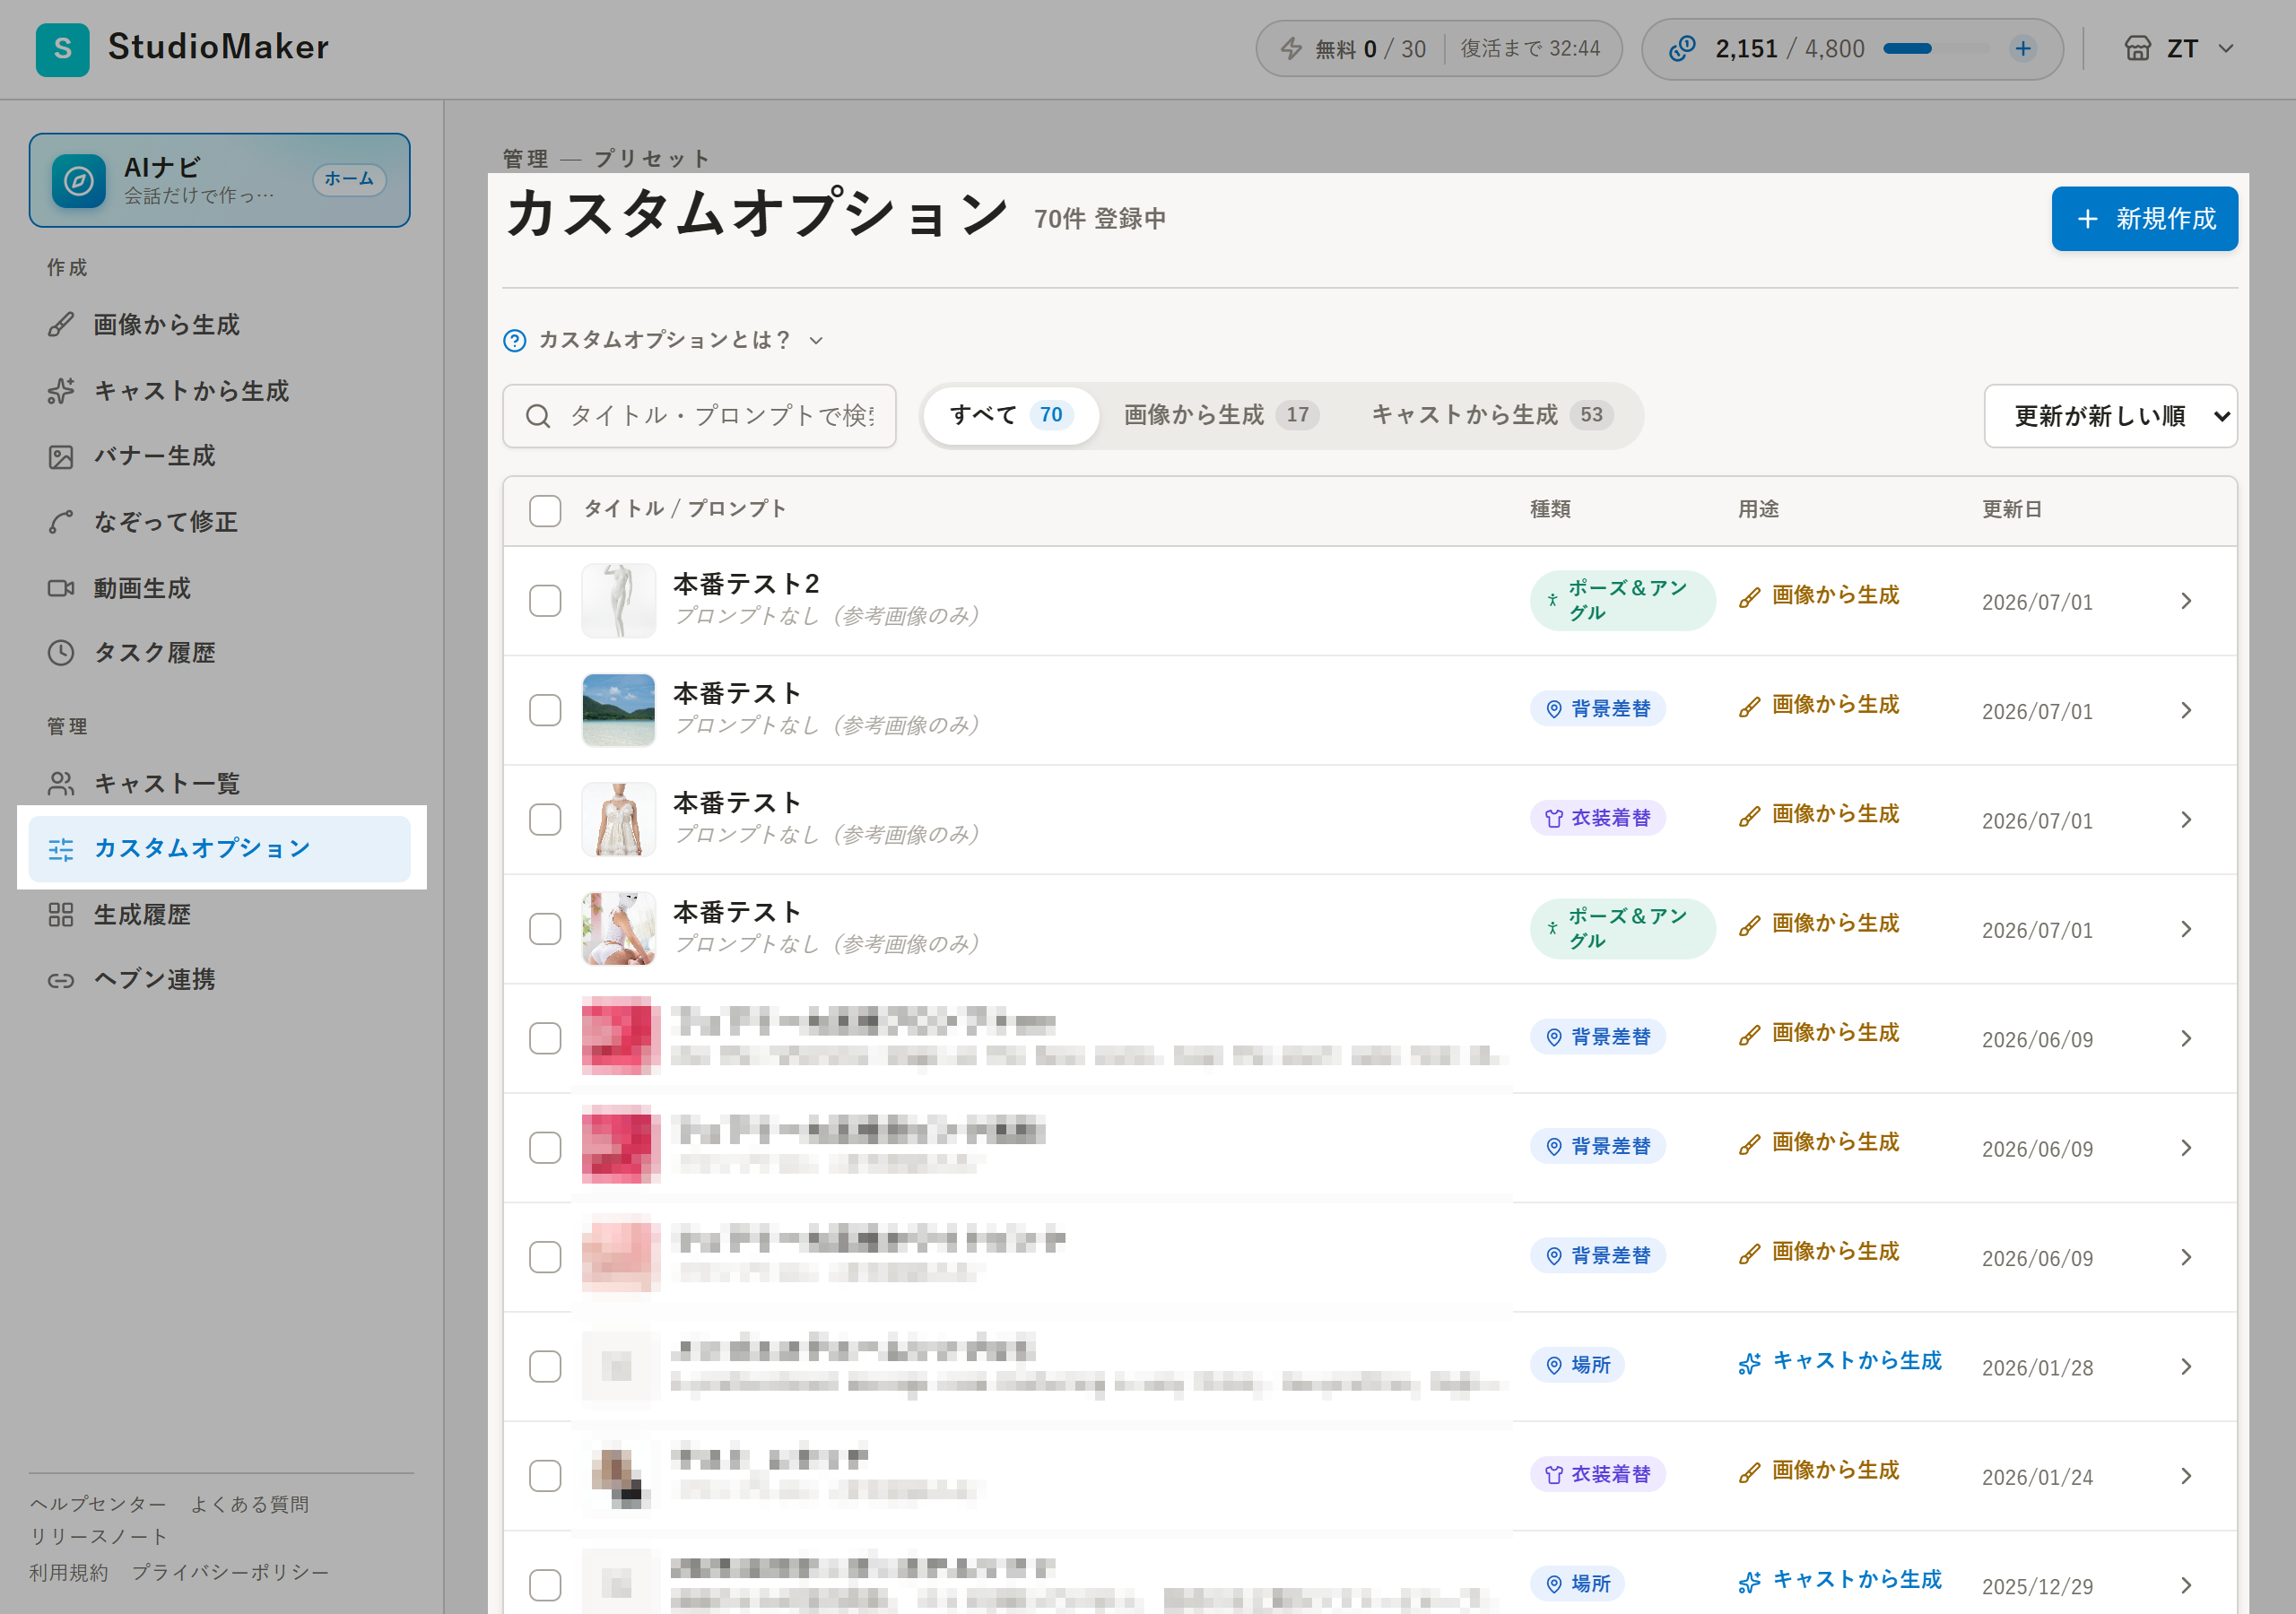Click the 背景差替 badge on 本番テスト row
The width and height of the screenshot is (2296, 1614).
(1597, 709)
